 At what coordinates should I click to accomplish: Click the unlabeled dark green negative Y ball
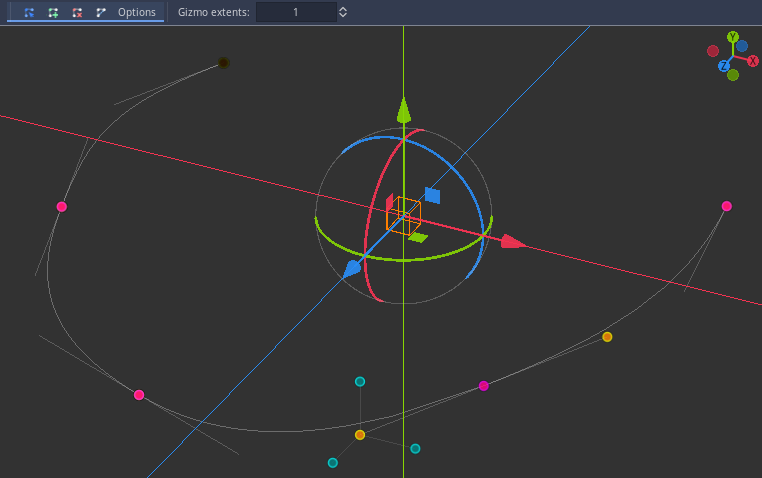tap(733, 75)
